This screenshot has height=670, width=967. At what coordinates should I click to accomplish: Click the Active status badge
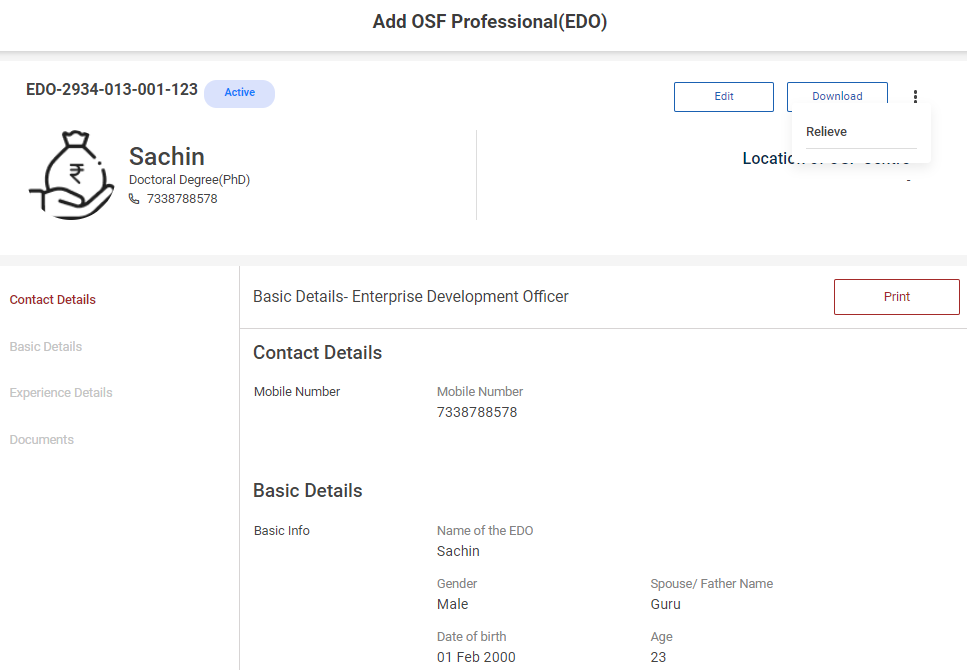click(x=239, y=93)
